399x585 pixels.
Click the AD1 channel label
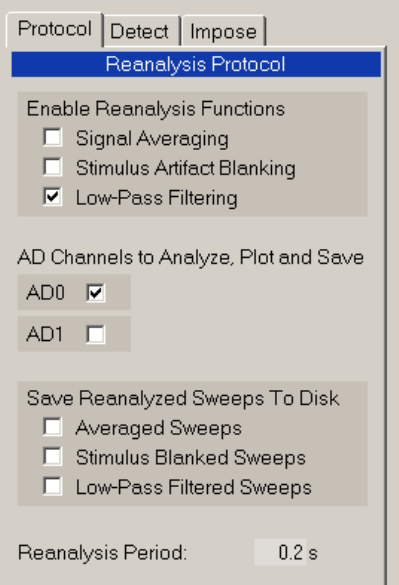pyautogui.click(x=44, y=334)
